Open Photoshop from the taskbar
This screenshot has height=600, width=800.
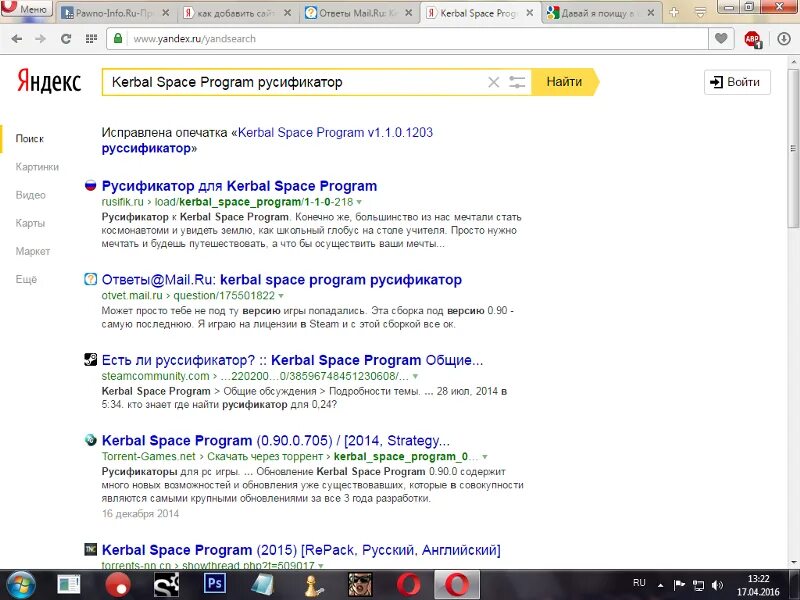point(214,584)
